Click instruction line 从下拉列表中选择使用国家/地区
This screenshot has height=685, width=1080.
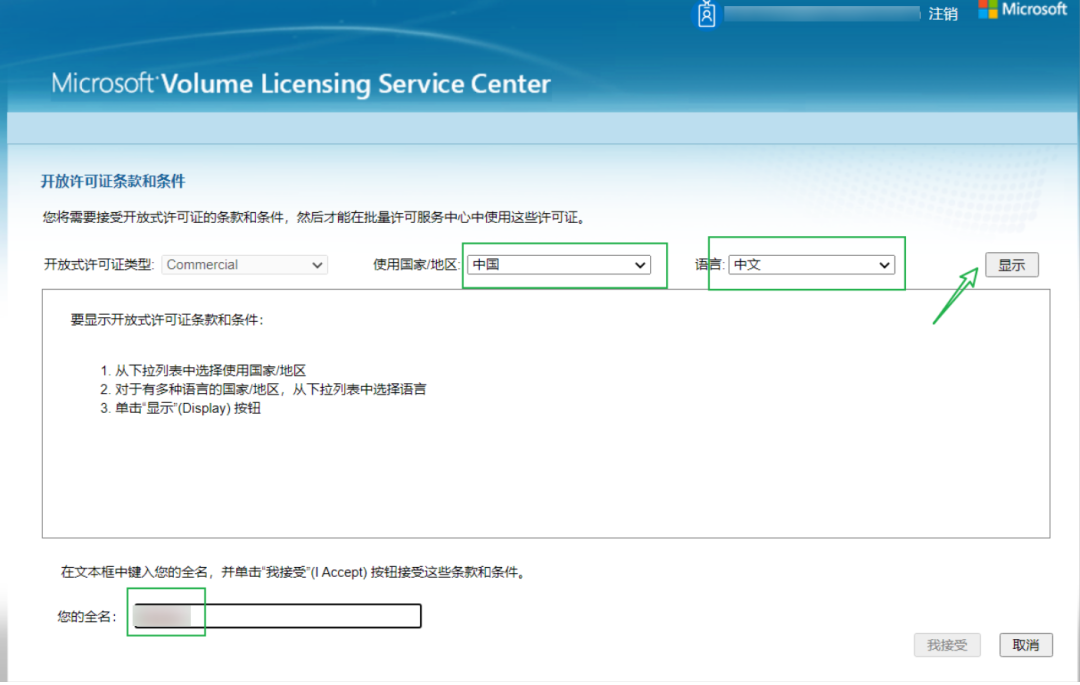pos(210,370)
